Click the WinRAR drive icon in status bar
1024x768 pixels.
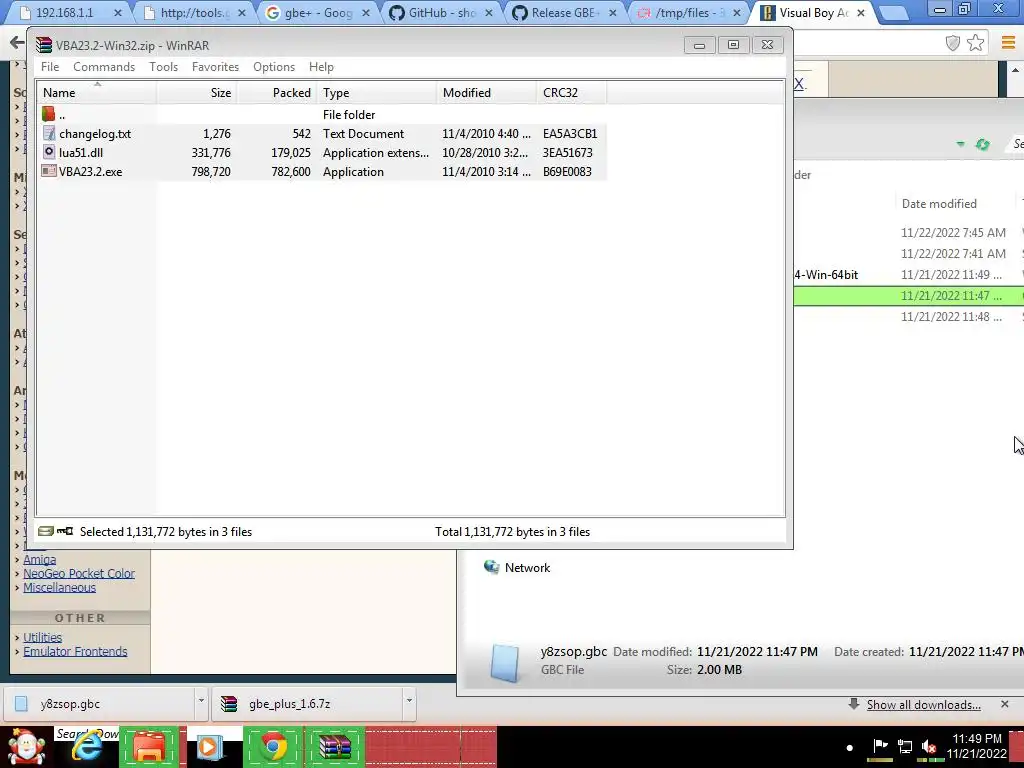tap(46, 531)
